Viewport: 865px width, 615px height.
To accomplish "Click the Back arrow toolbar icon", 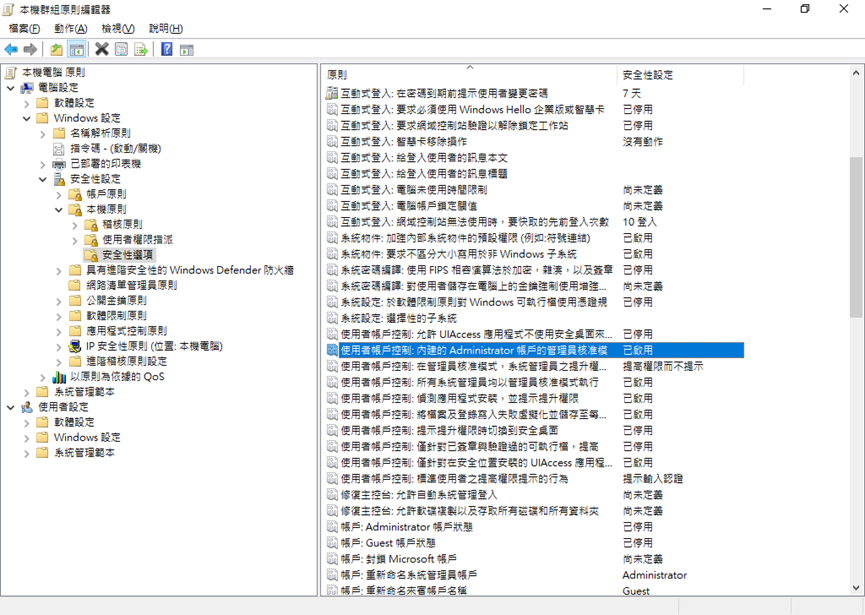I will pos(11,50).
